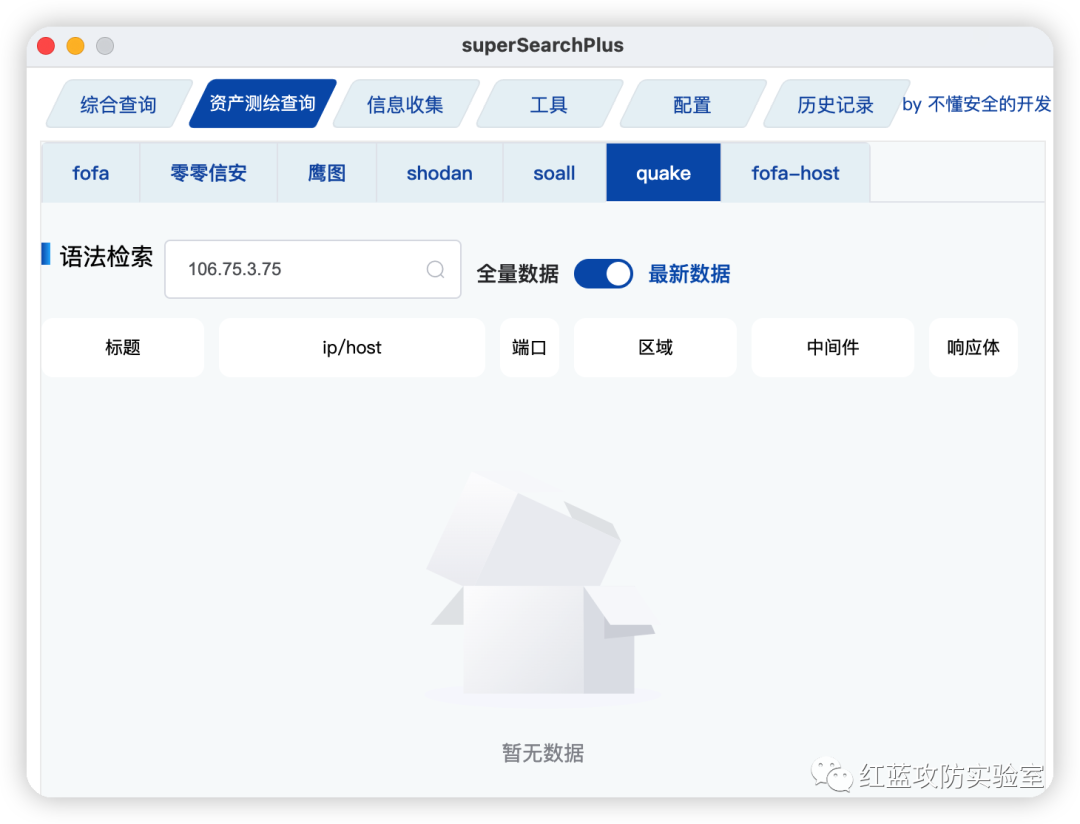Toggle the 全量数据/最新数据 switch
Screen dimensions: 1080x824
tap(603, 274)
